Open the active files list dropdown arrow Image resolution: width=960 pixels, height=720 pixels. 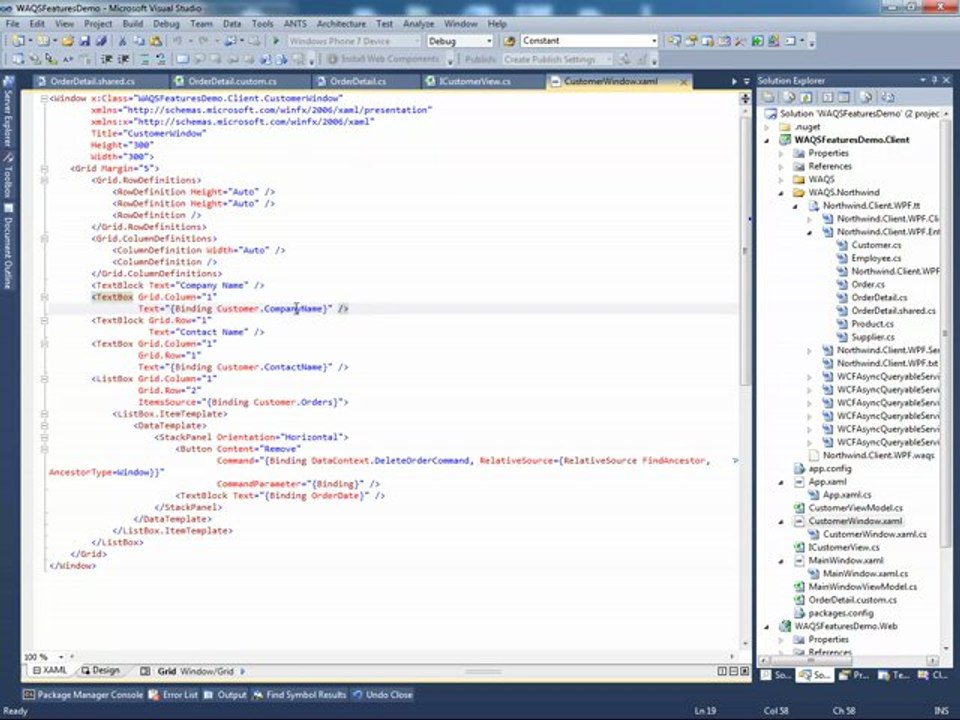pyautogui.click(x=746, y=81)
